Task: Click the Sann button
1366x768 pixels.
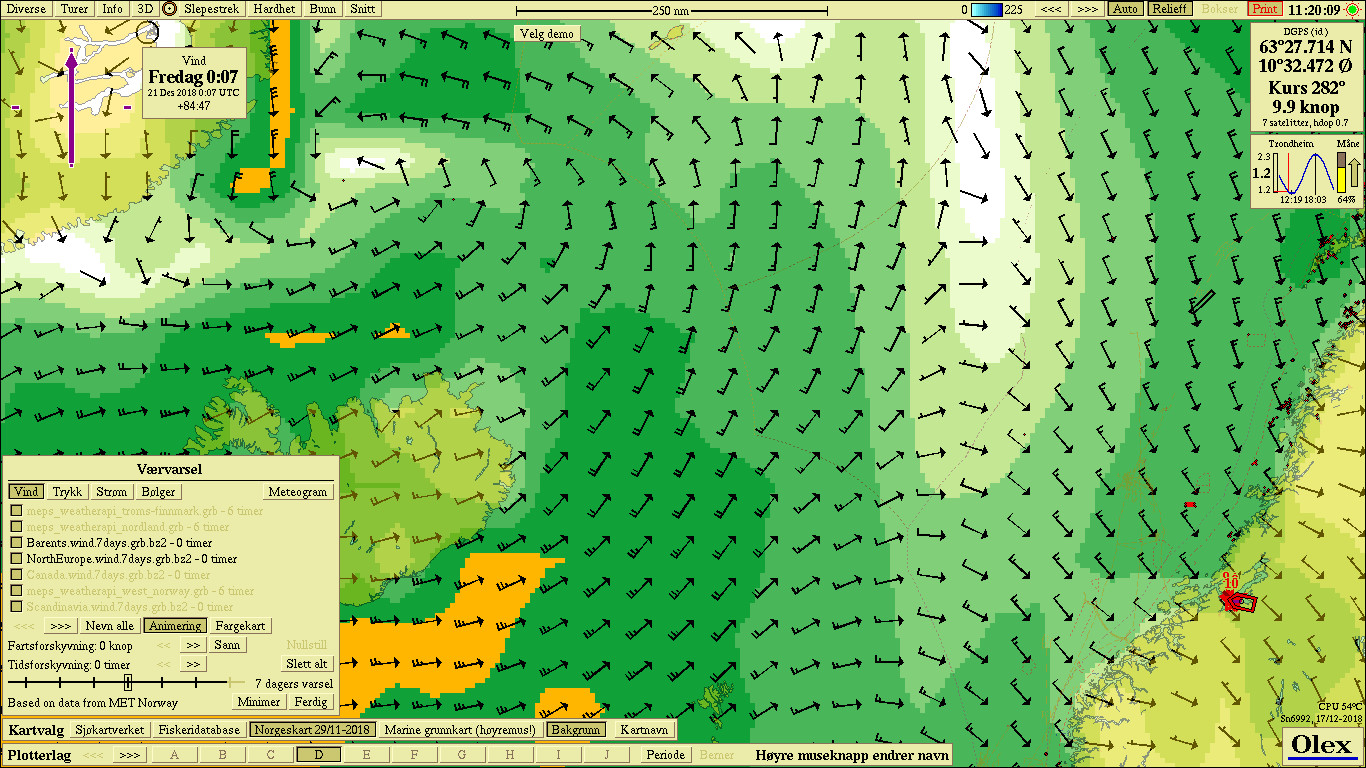Action: tap(229, 646)
